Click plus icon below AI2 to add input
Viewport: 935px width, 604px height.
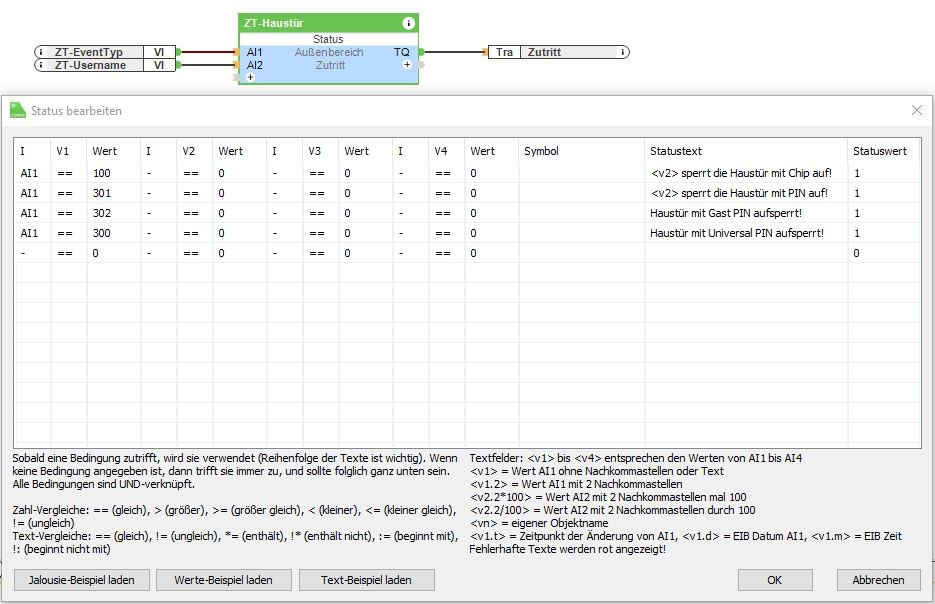click(x=250, y=78)
